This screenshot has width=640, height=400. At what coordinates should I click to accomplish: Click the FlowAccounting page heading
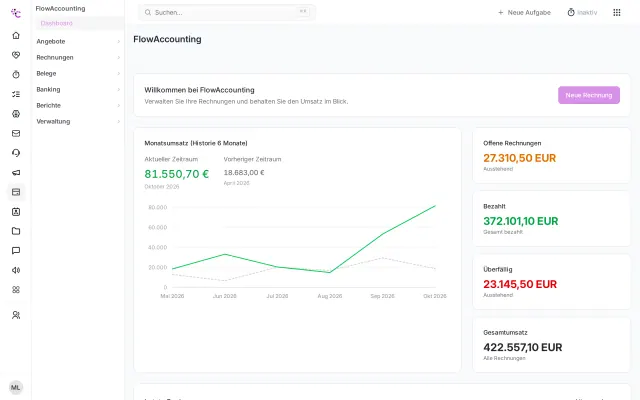167,39
